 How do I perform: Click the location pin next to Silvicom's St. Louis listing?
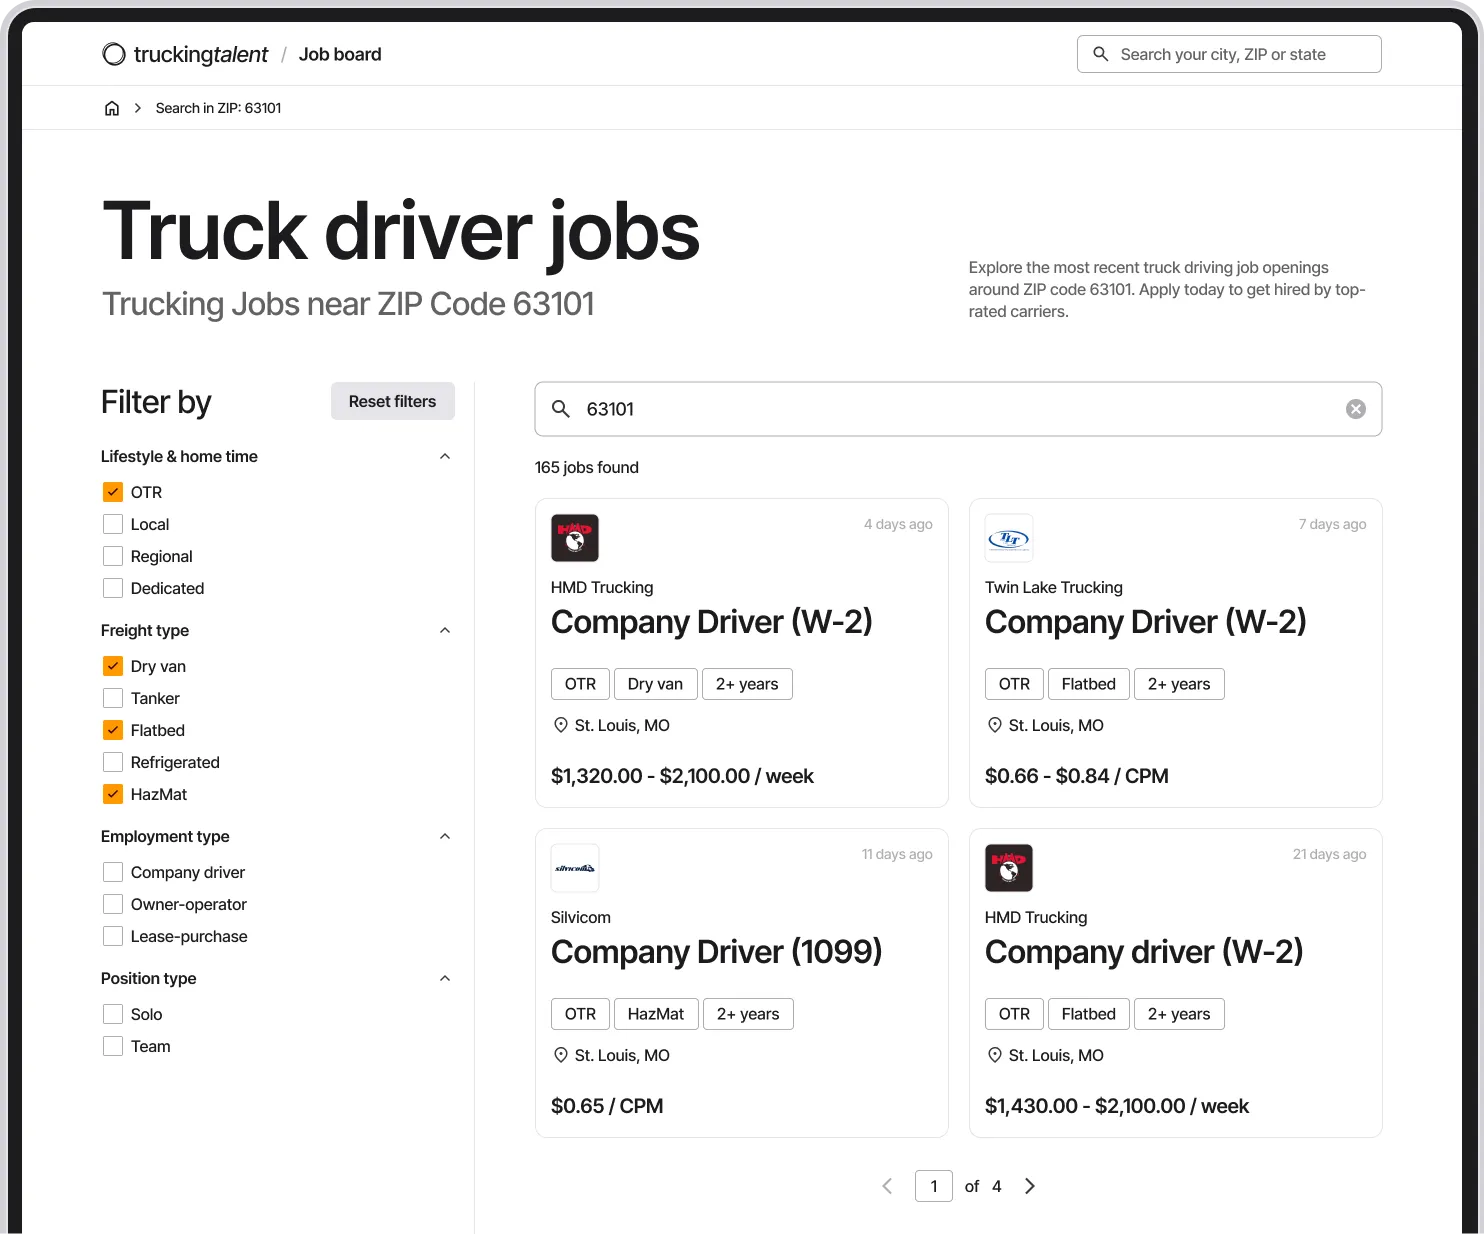pos(560,1054)
